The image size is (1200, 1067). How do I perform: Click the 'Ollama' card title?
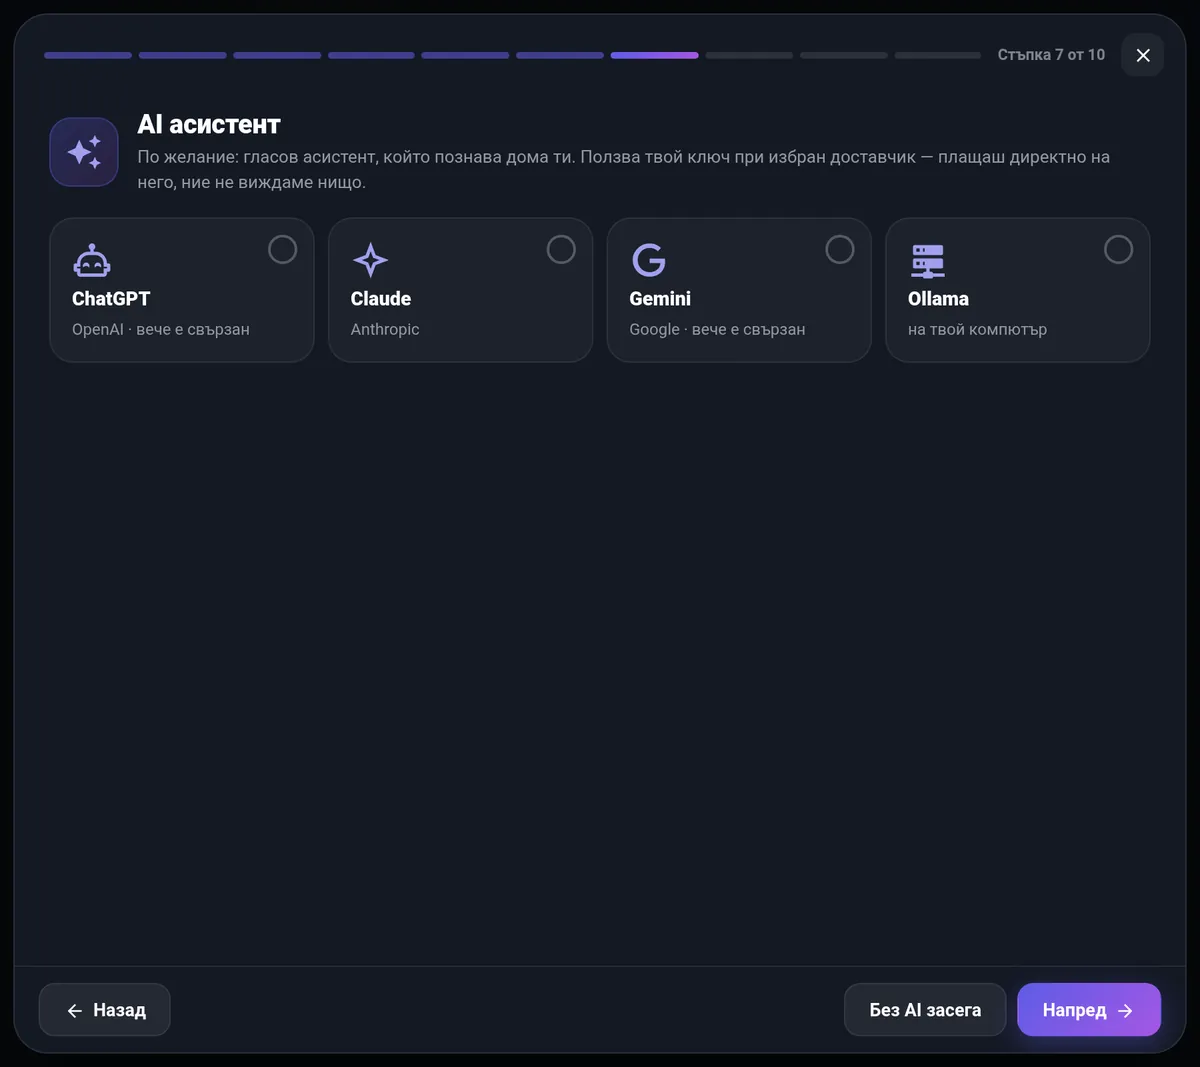[x=938, y=298]
